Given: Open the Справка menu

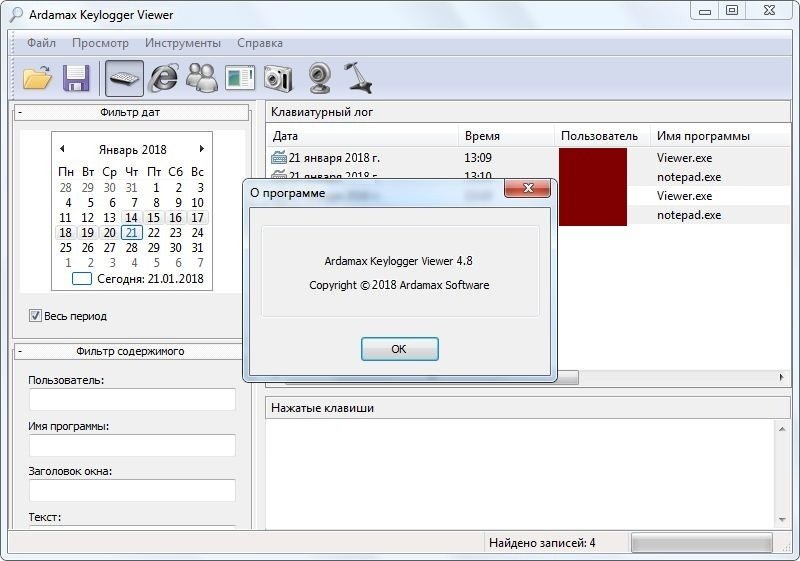Looking at the screenshot, I should pyautogui.click(x=260, y=43).
